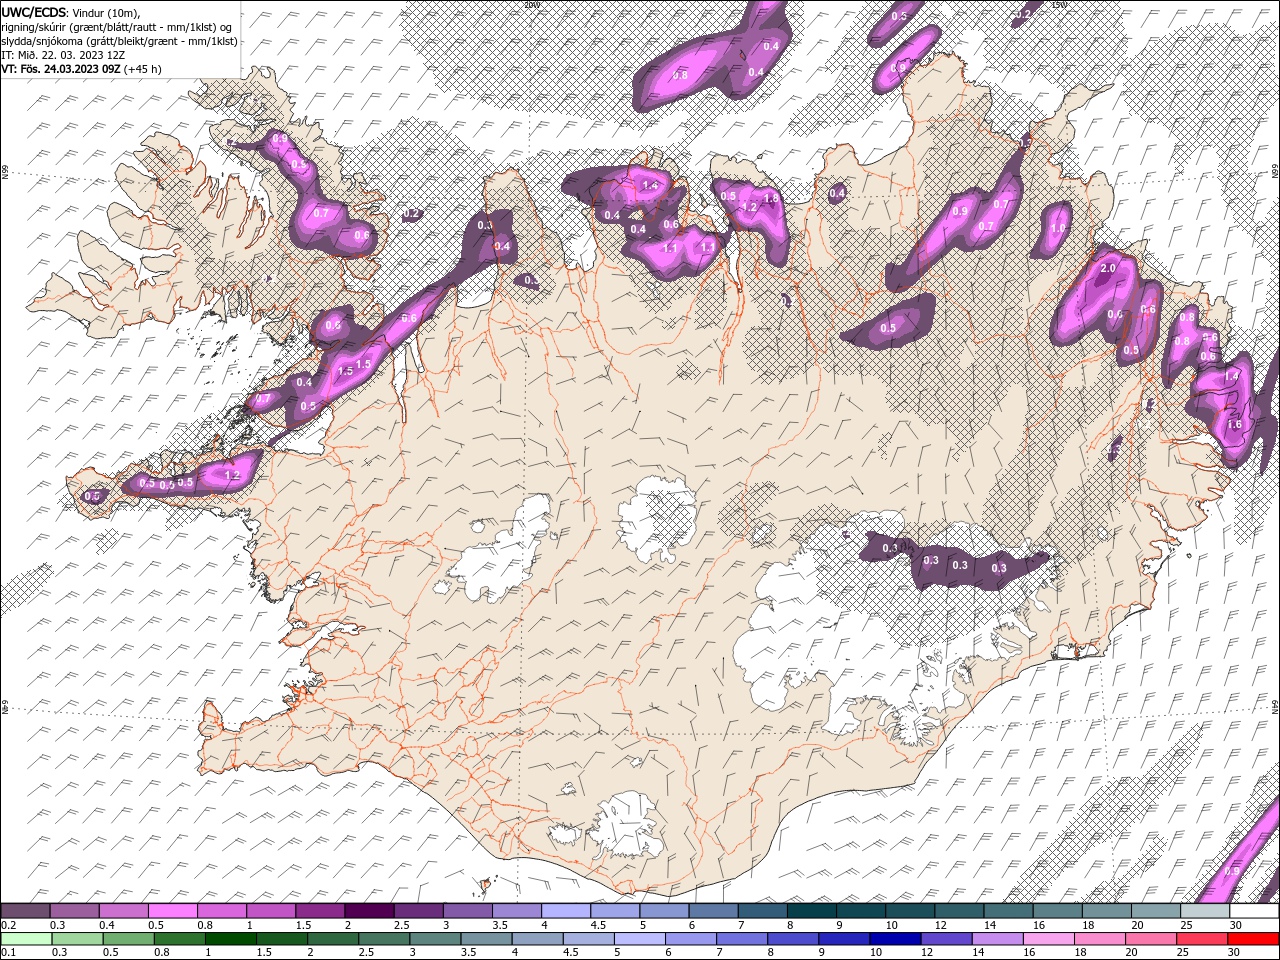Screen dimensions: 1280x960
Task: Click the slate blue 6 snowfall swatch
Action: (713, 911)
